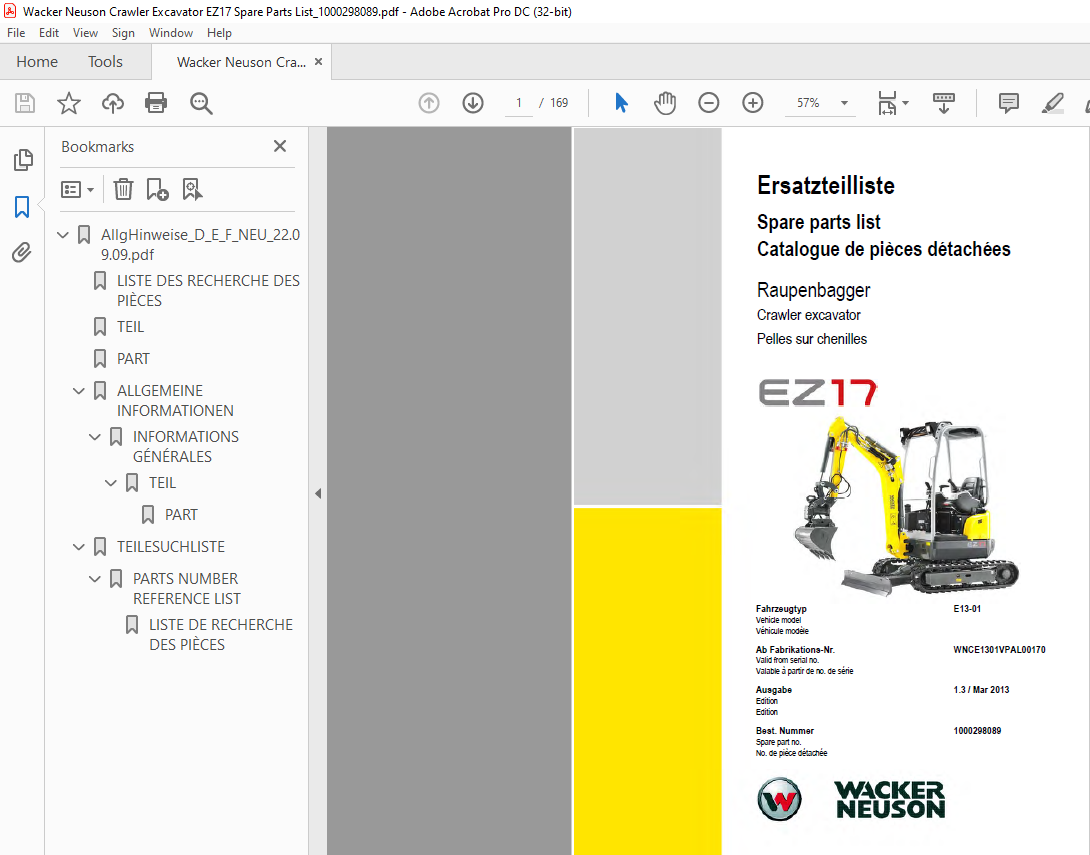Image resolution: width=1090 pixels, height=855 pixels.
Task: Close the Bookmarks panel
Action: [x=279, y=146]
